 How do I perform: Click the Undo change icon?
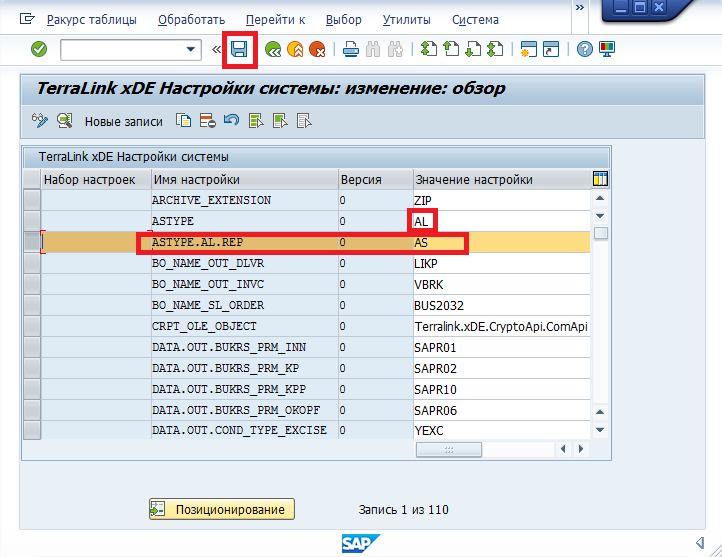[231, 121]
